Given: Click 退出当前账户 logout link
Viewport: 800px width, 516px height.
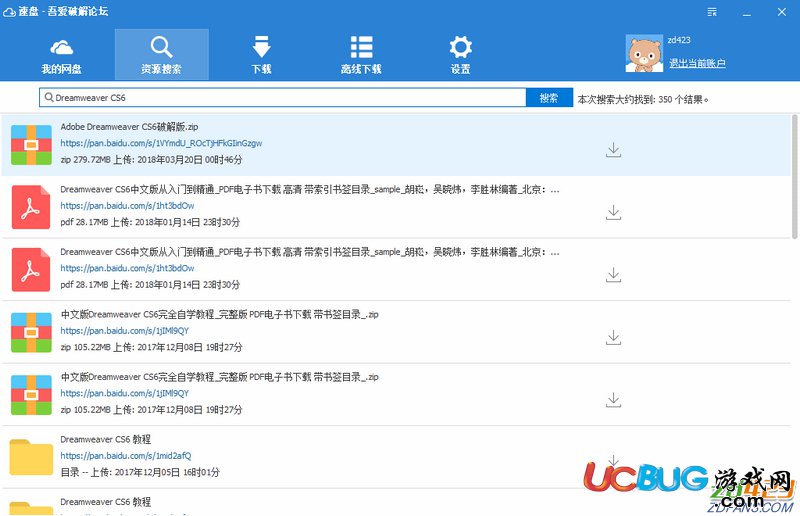Looking at the screenshot, I should pos(697,63).
